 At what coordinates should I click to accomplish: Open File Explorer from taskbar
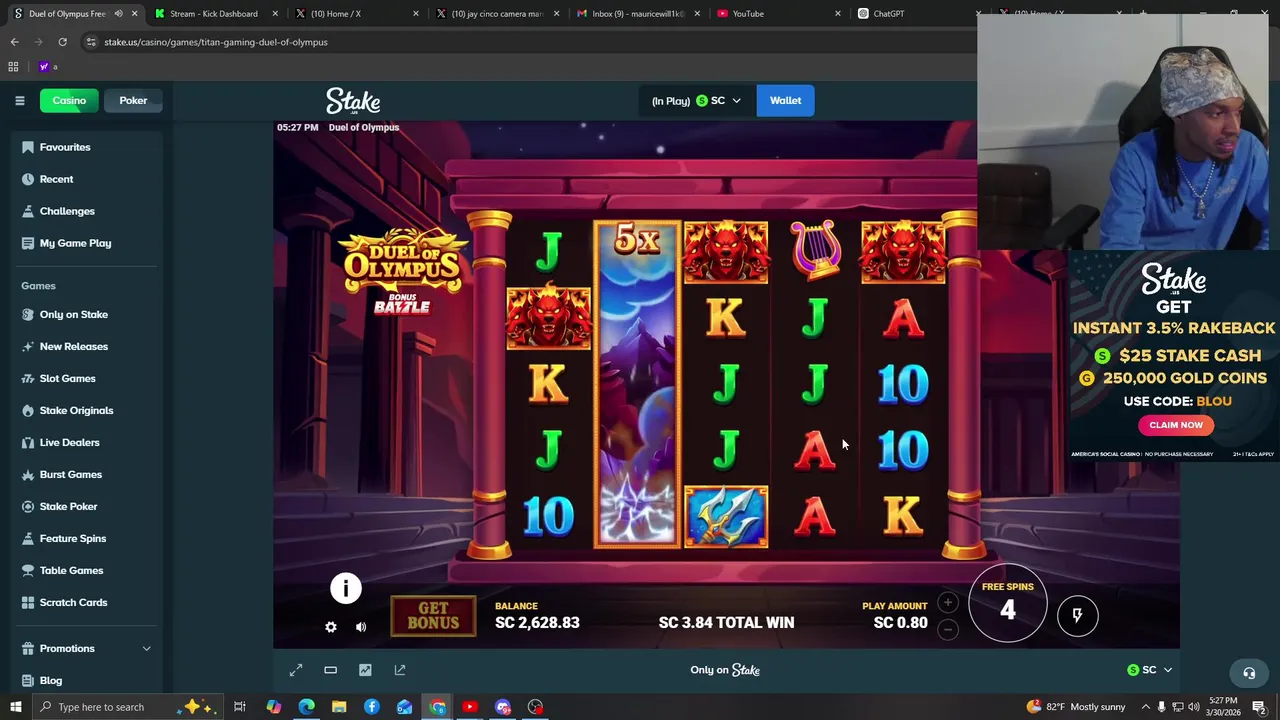(339, 707)
